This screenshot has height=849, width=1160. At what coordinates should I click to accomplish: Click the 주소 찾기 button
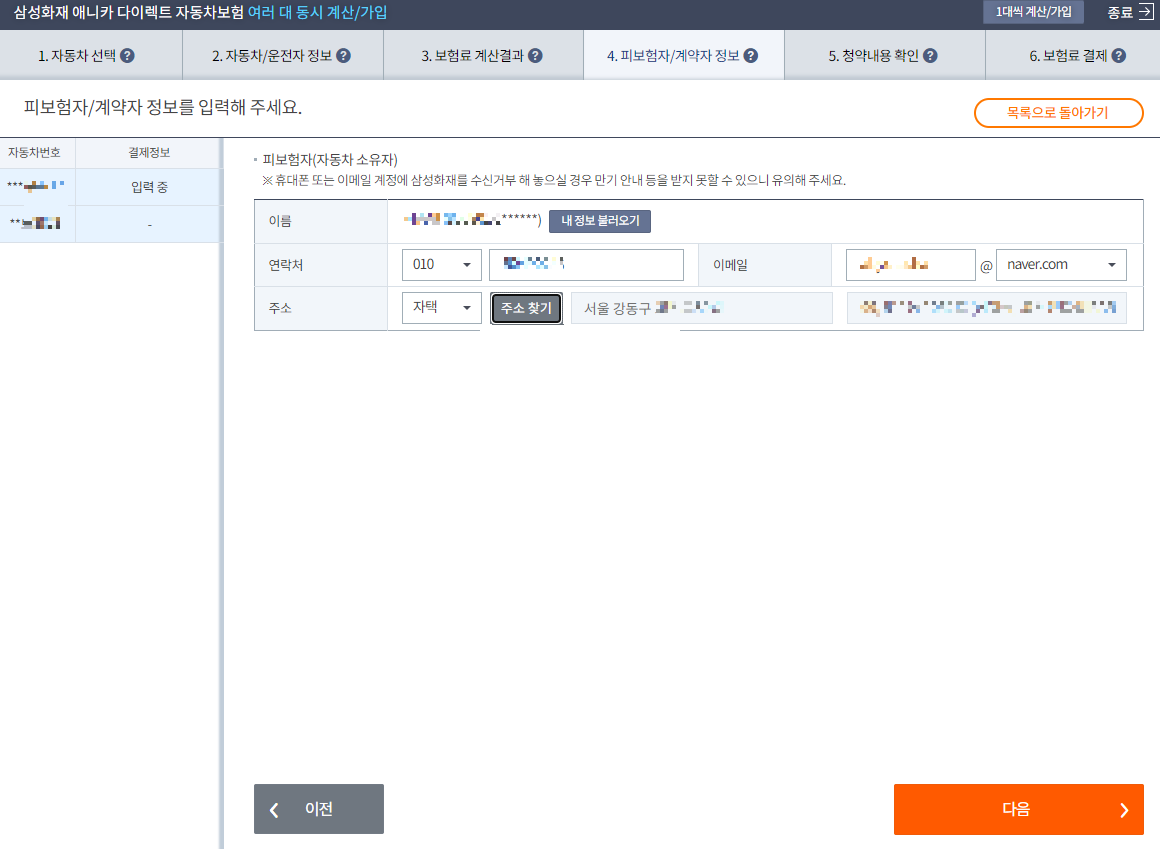tap(526, 308)
